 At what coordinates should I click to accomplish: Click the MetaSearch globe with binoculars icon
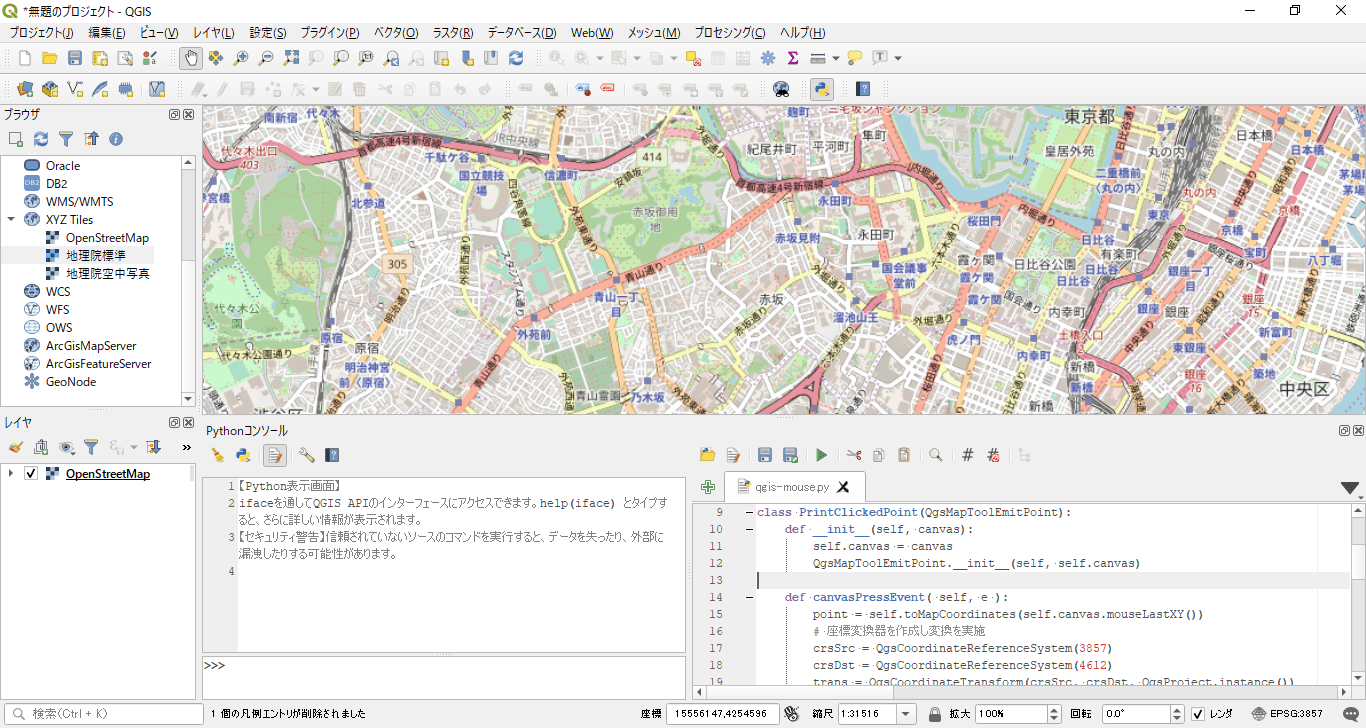pyautogui.click(x=782, y=89)
